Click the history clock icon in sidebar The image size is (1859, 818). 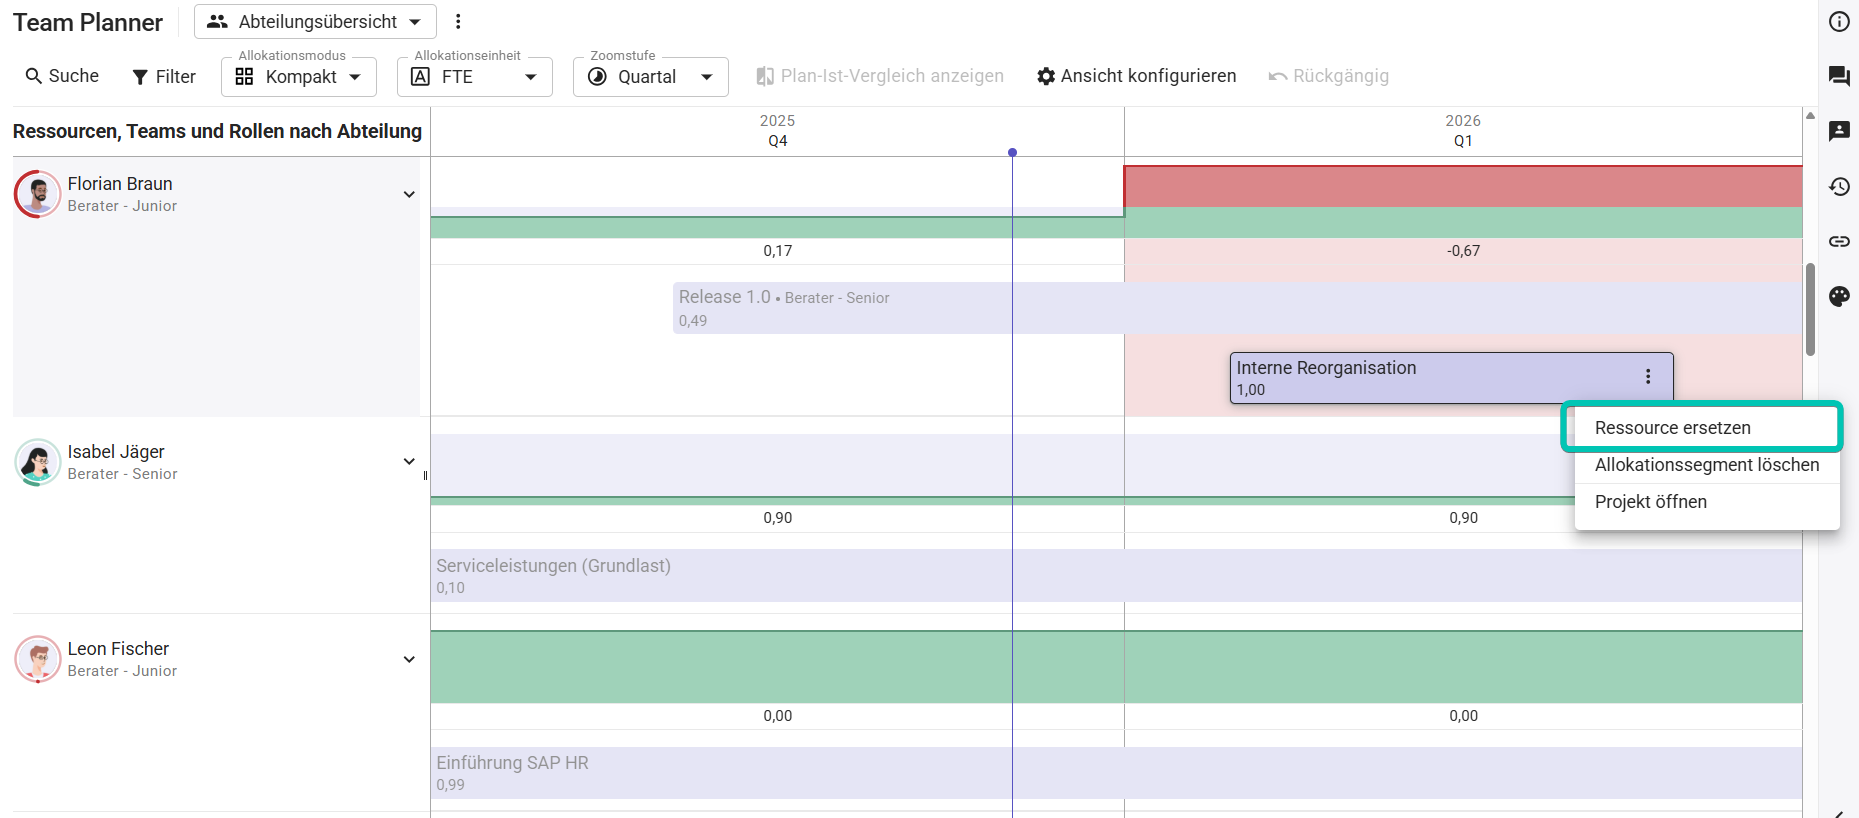point(1839,187)
